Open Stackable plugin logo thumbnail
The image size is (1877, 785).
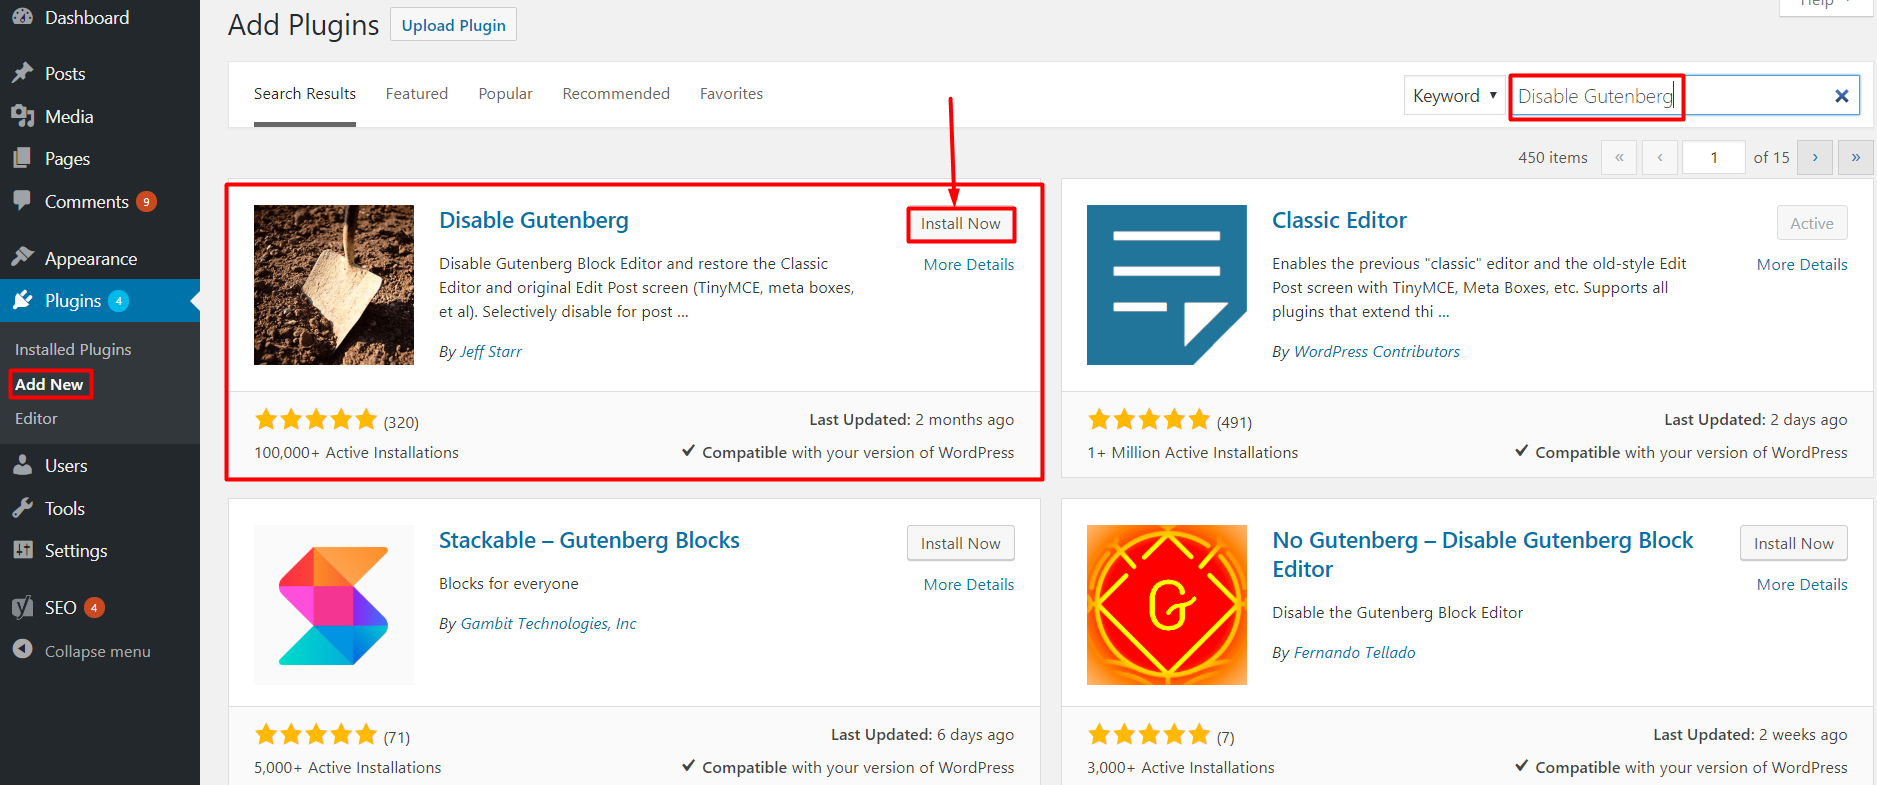click(x=334, y=605)
